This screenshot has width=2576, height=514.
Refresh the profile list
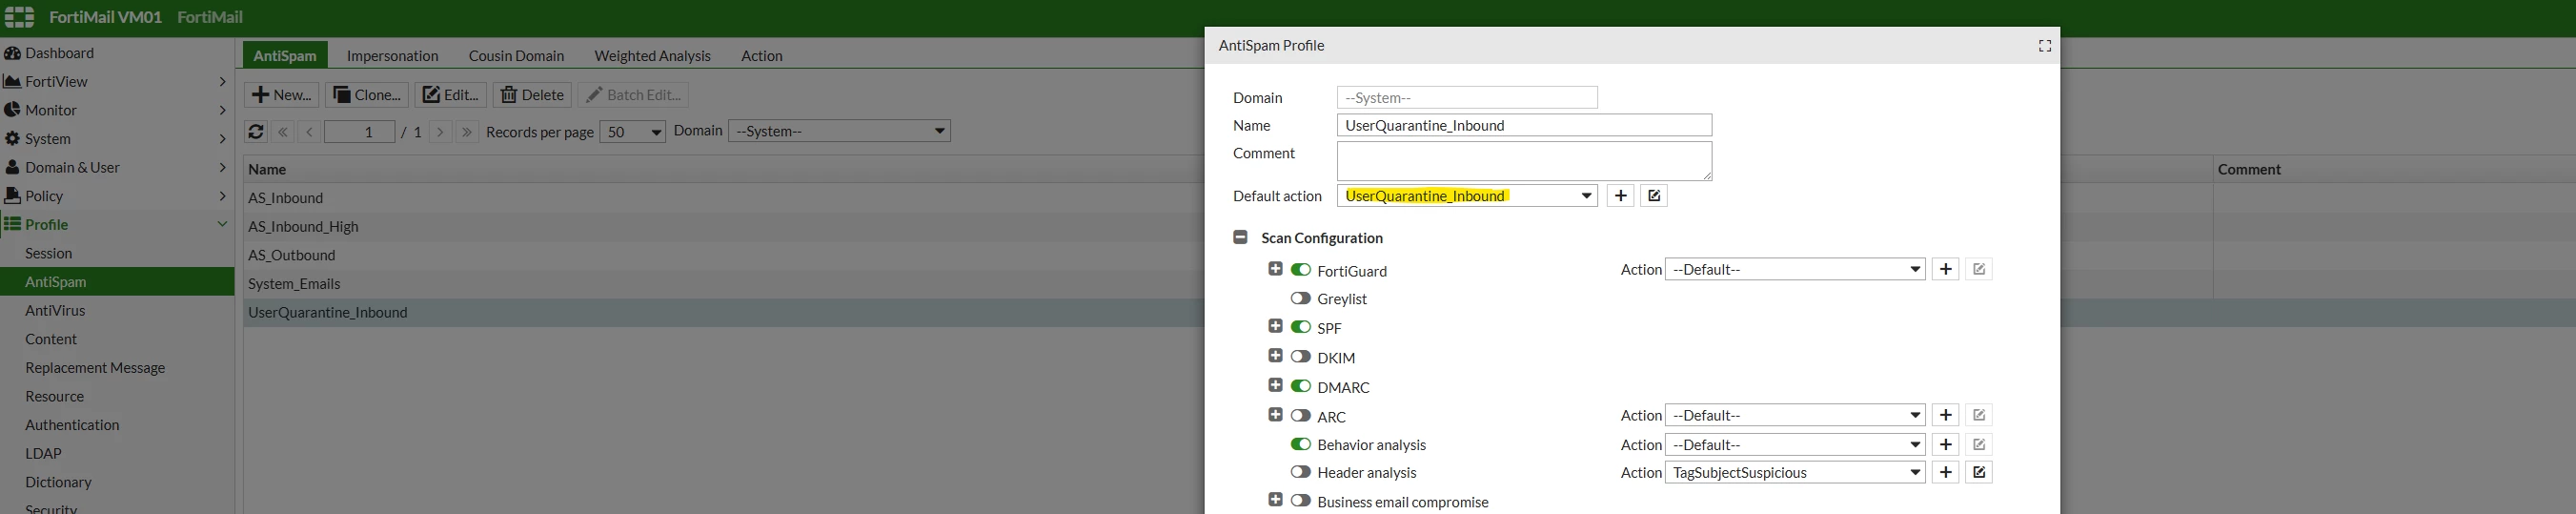click(256, 132)
